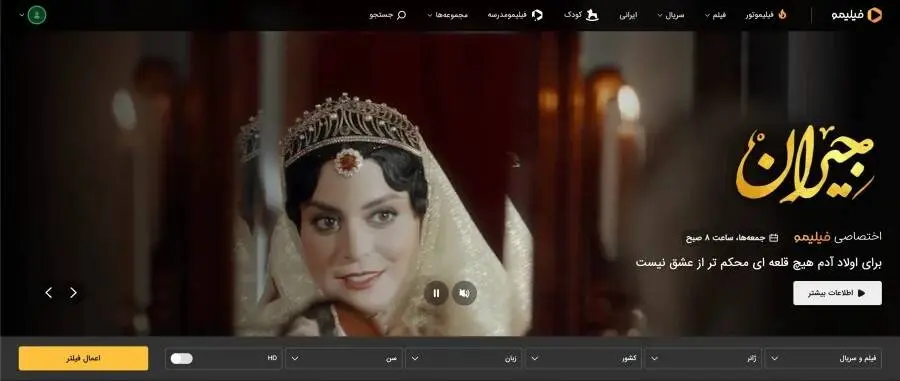Go to next slide with right arrow
The height and width of the screenshot is (381, 900).
click(73, 293)
